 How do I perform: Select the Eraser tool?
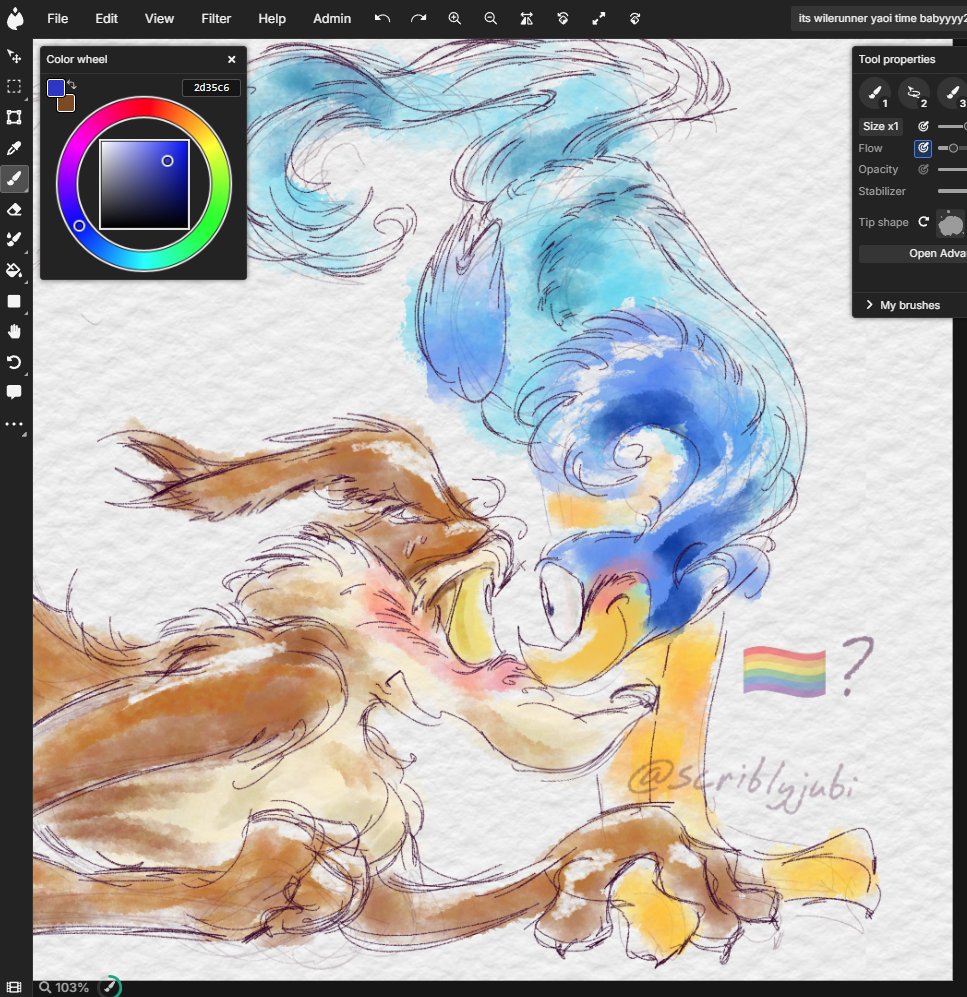pos(14,209)
